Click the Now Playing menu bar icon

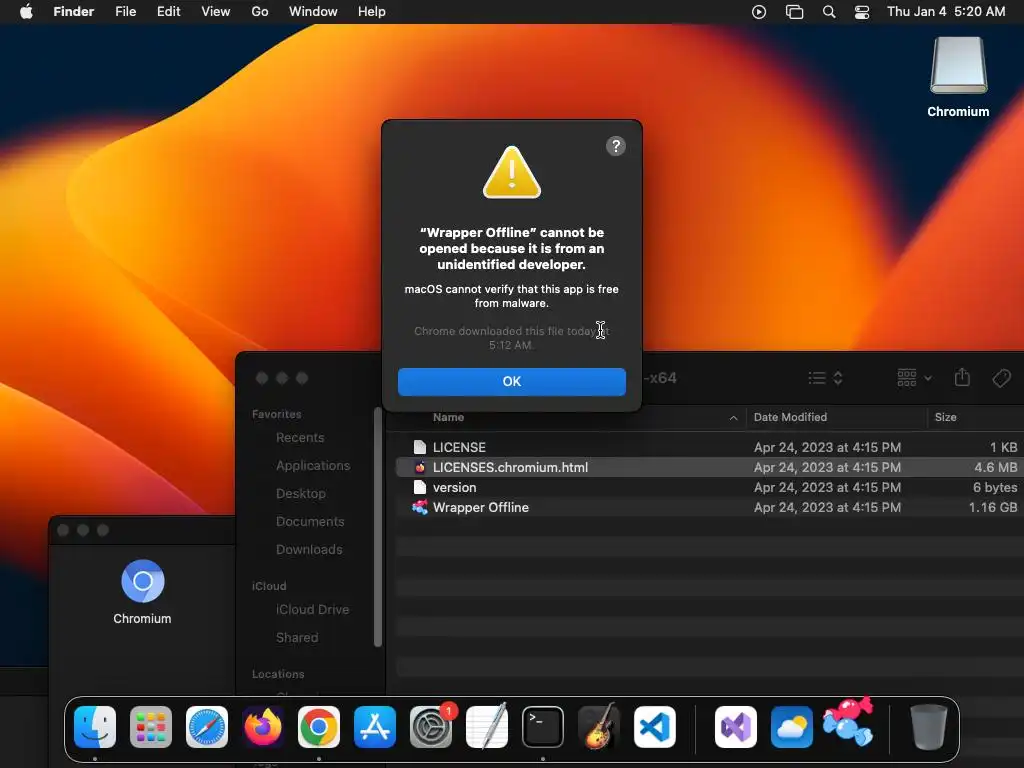759,12
